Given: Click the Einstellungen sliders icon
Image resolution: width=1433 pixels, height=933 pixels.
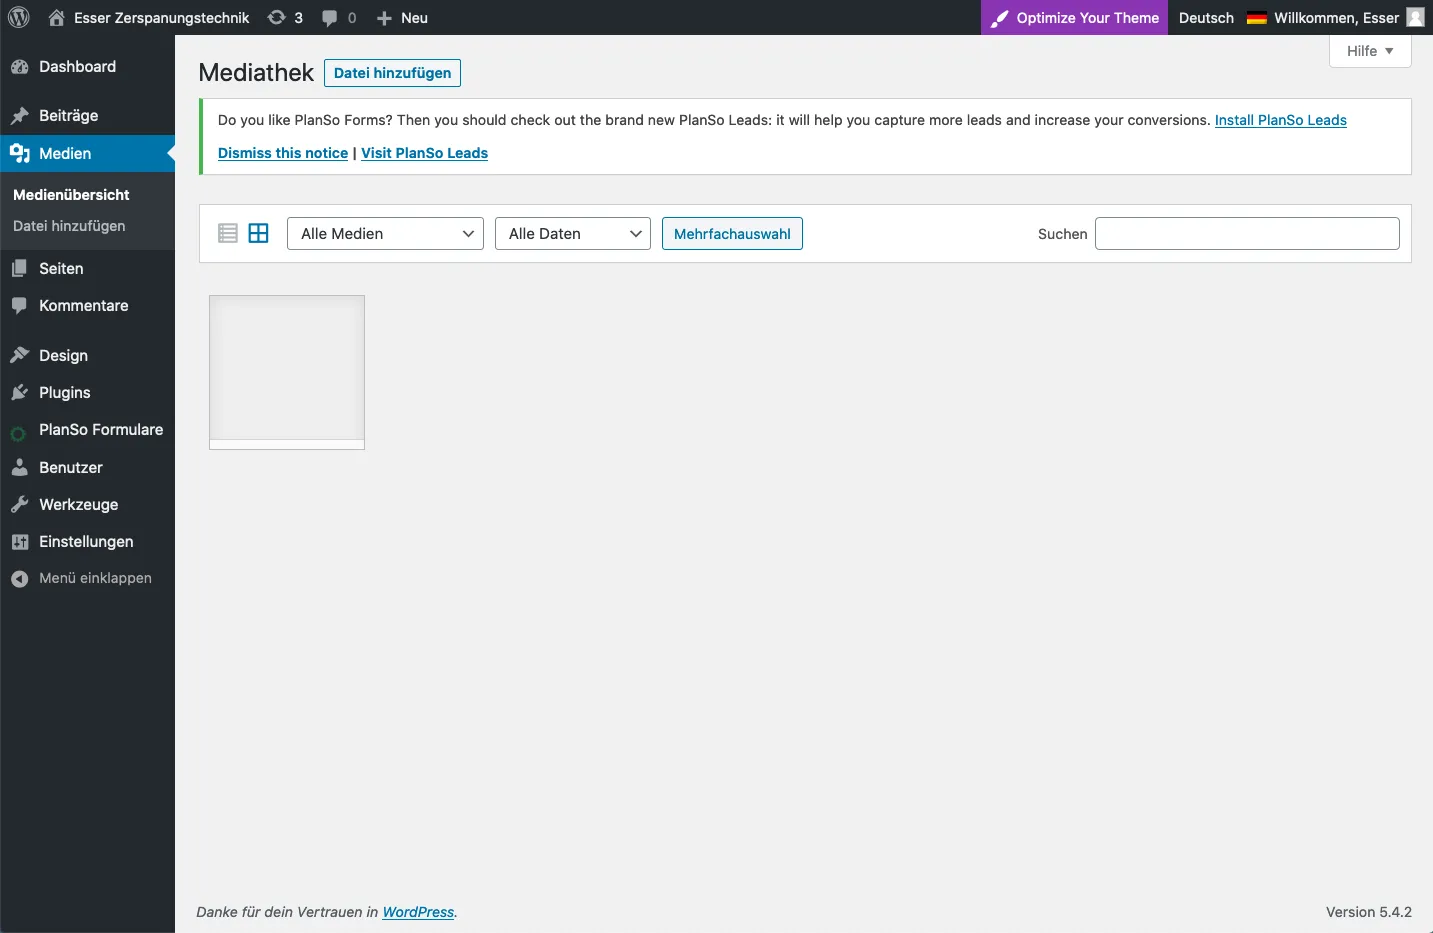Looking at the screenshot, I should (19, 542).
